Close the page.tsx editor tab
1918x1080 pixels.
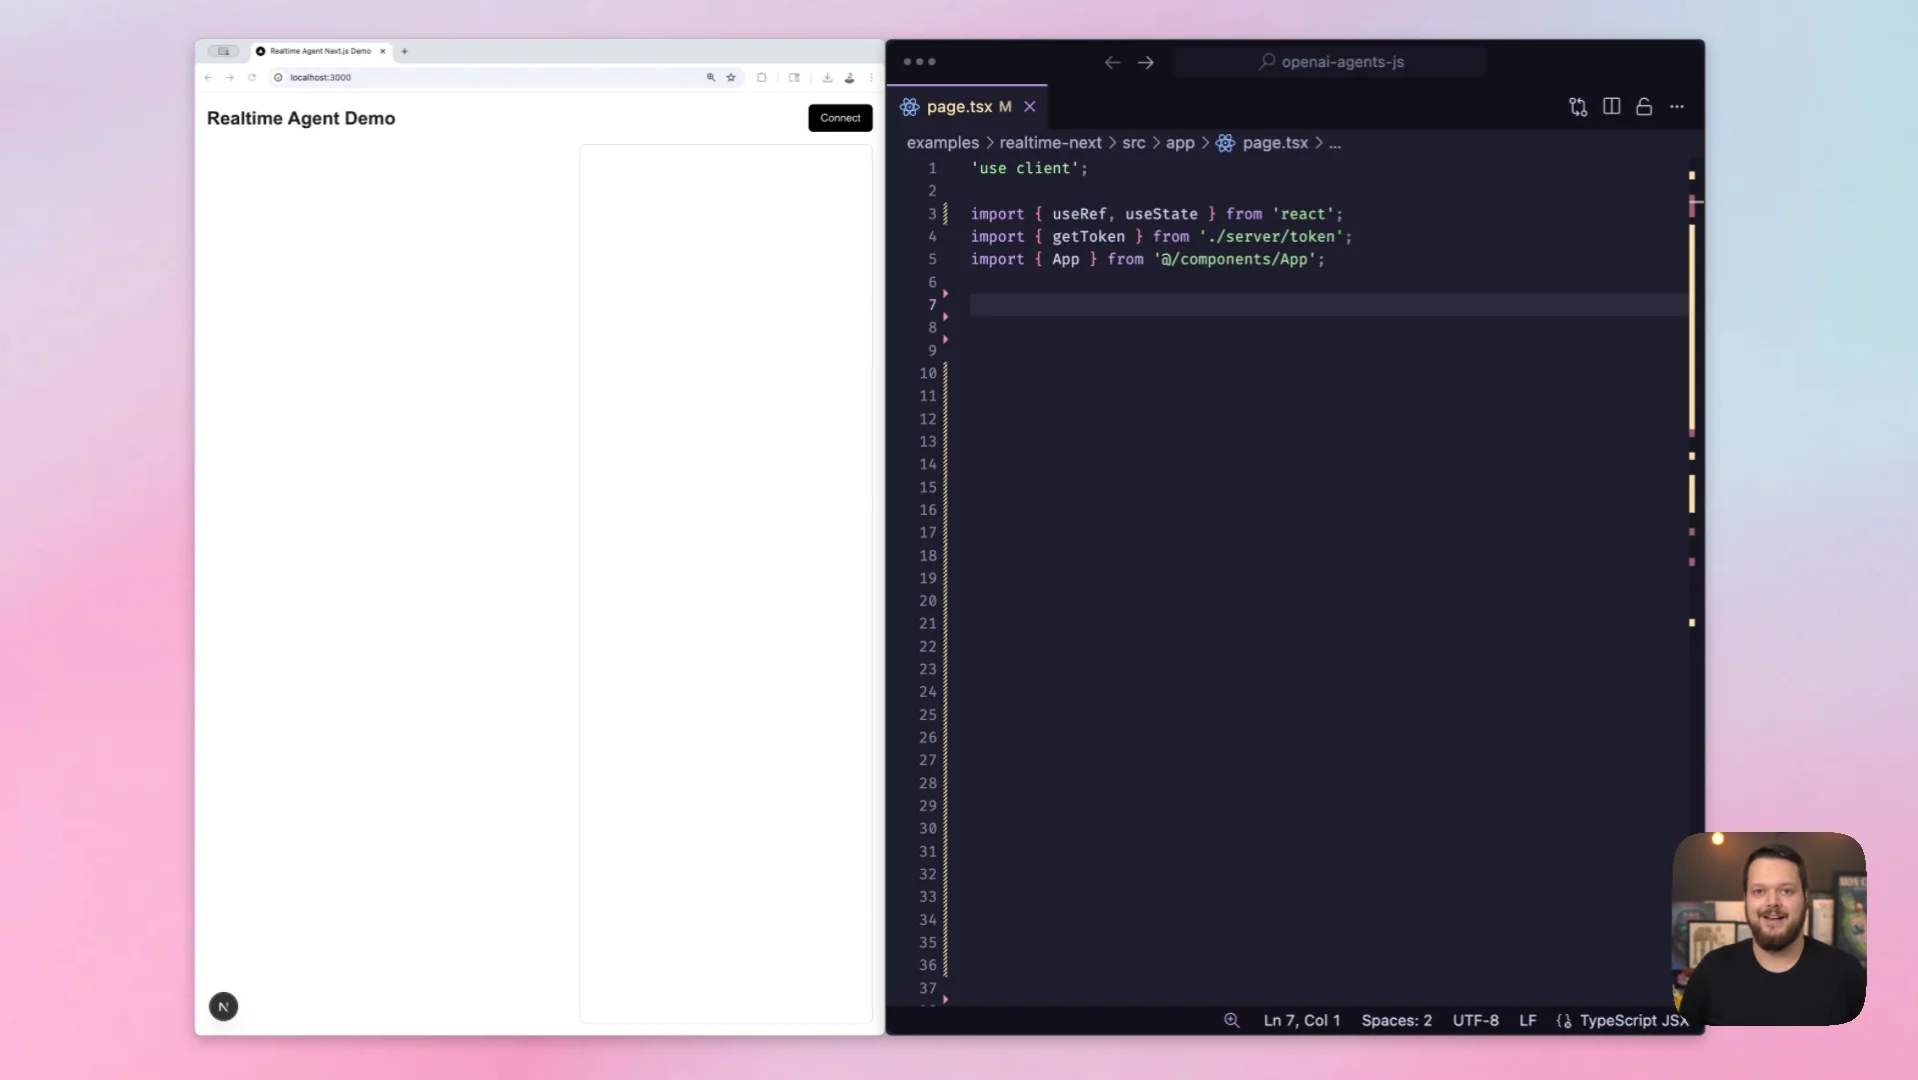(1029, 107)
